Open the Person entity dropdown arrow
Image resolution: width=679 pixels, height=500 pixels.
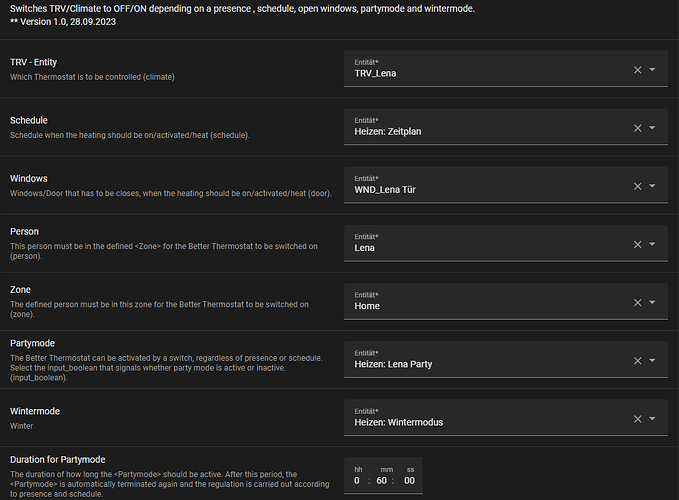[x=652, y=244]
